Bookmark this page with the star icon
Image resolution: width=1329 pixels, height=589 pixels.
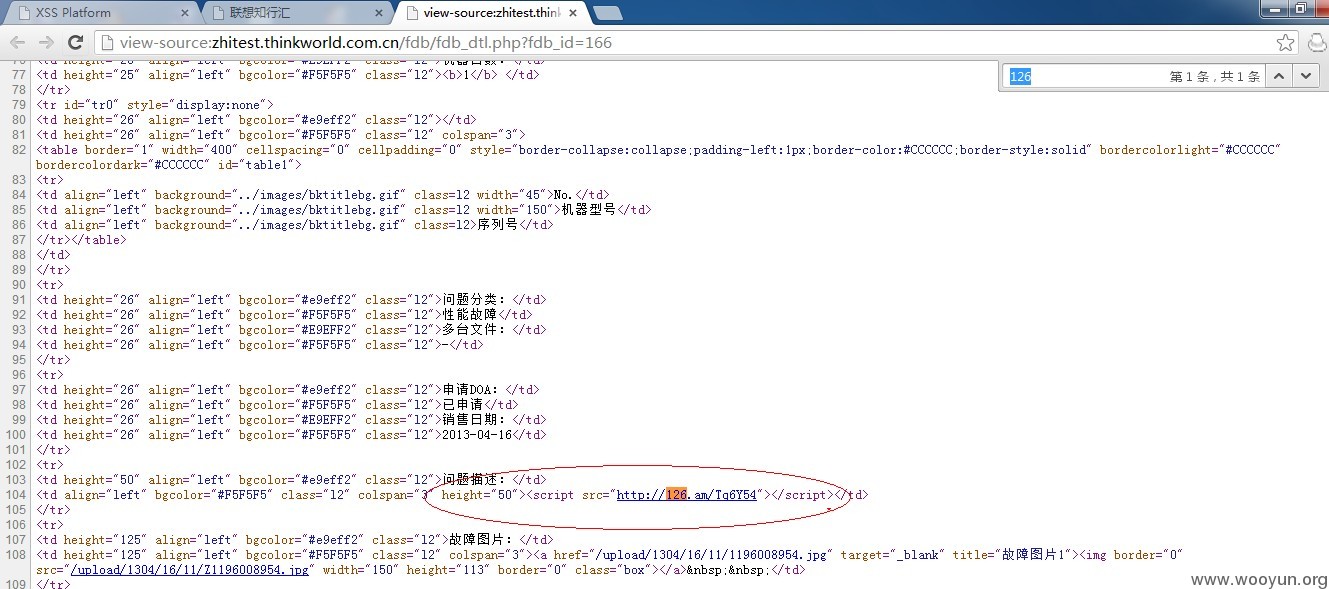(x=1286, y=43)
